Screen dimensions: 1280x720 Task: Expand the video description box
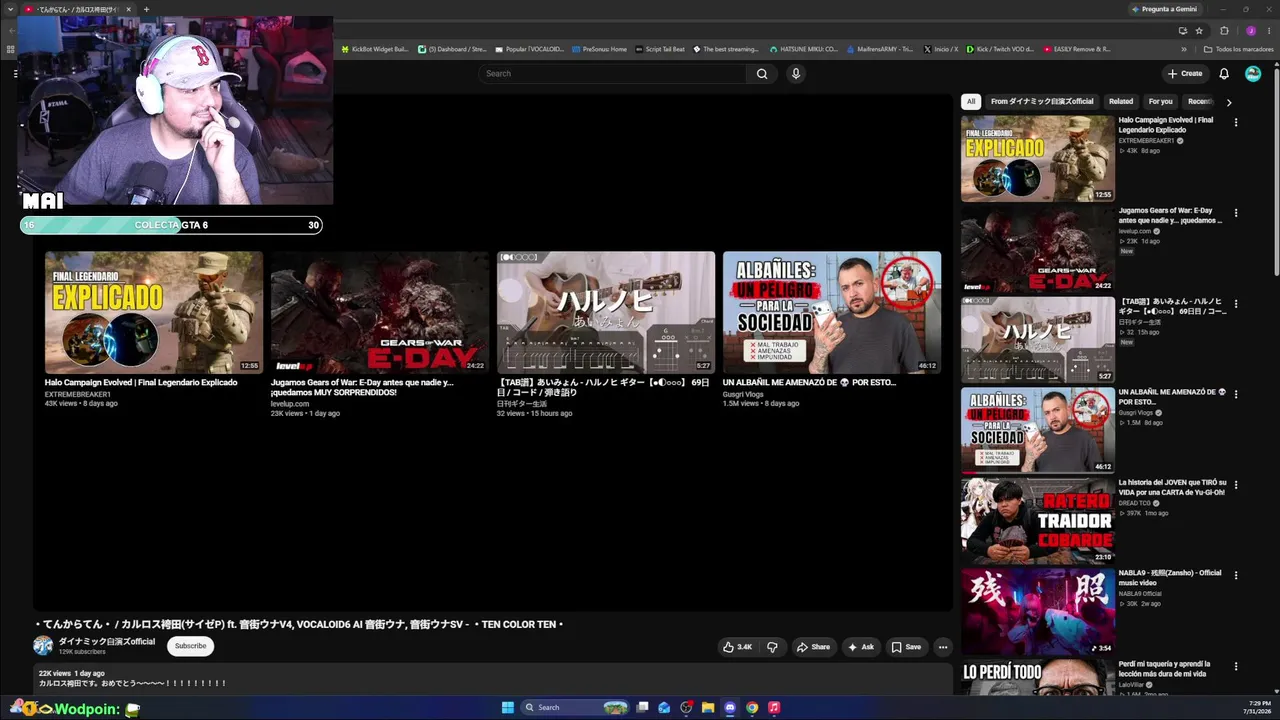(x=493, y=679)
